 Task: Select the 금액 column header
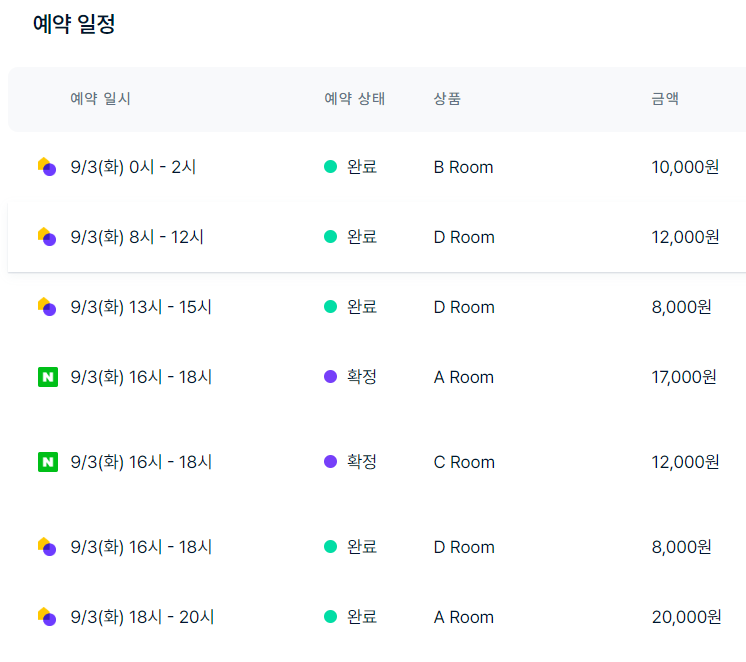pyautogui.click(x=665, y=99)
